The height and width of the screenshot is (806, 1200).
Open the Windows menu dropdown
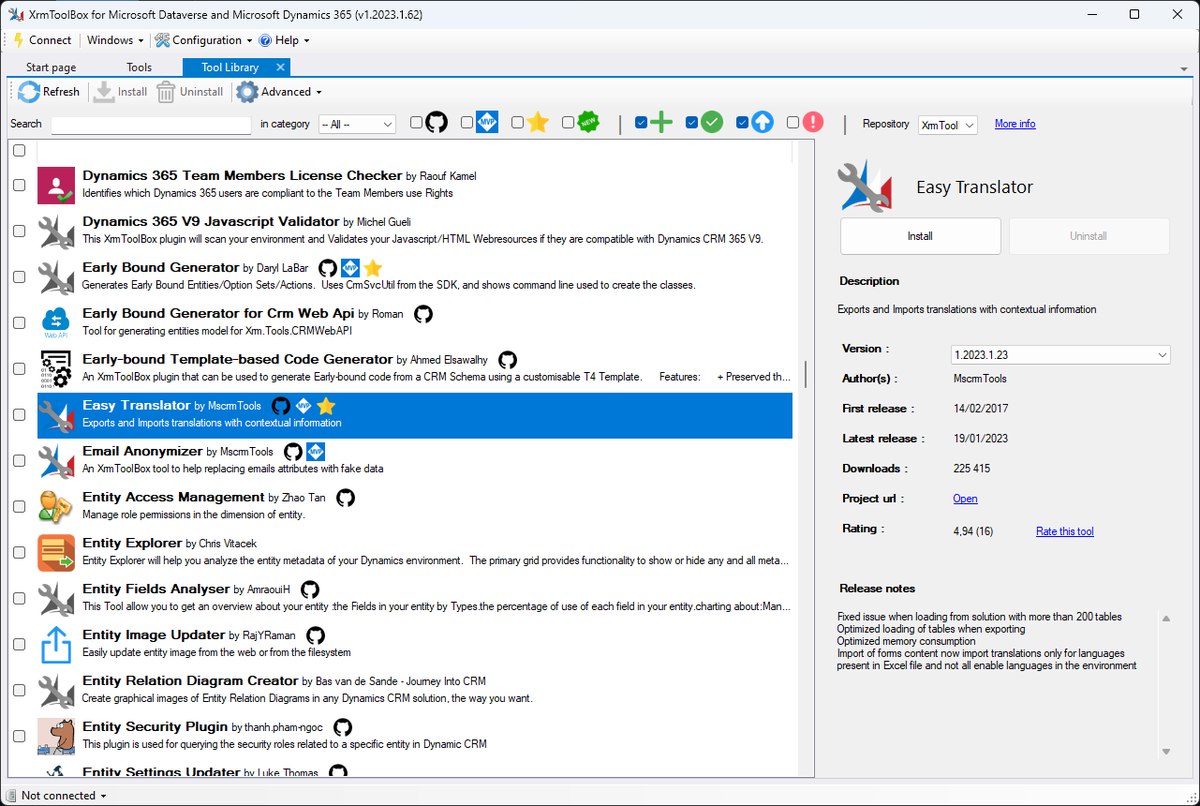point(114,40)
